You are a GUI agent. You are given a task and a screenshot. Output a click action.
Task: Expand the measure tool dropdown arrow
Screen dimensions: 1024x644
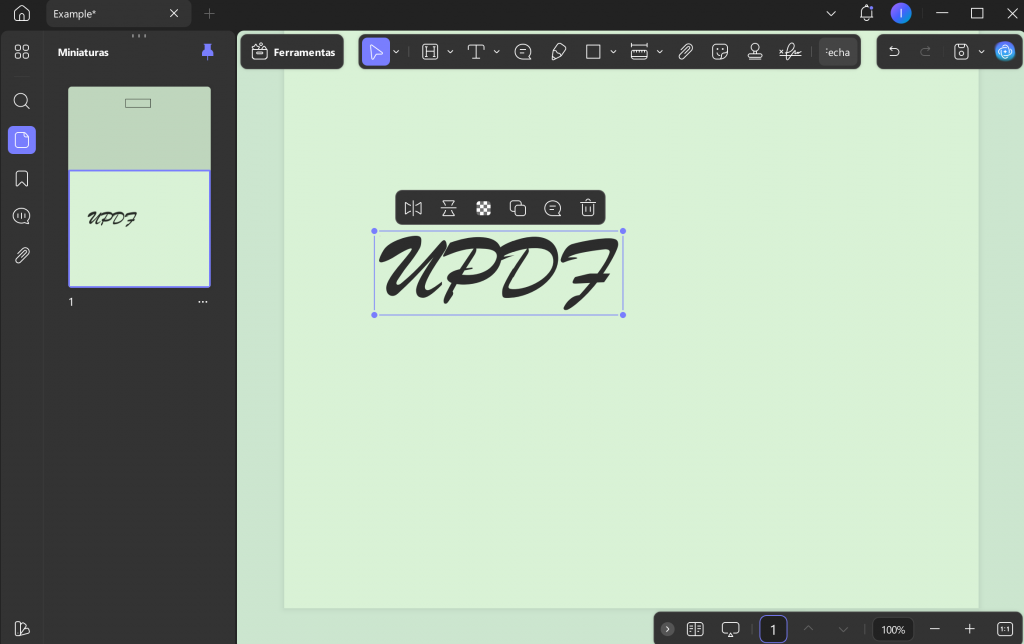660,52
